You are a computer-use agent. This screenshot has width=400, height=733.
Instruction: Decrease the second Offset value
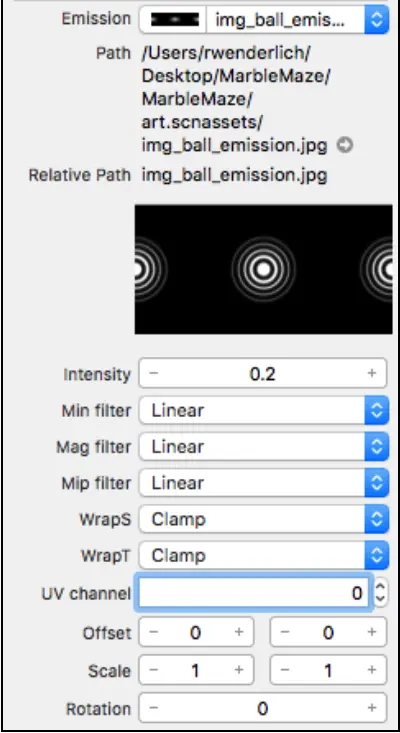[x=285, y=632]
